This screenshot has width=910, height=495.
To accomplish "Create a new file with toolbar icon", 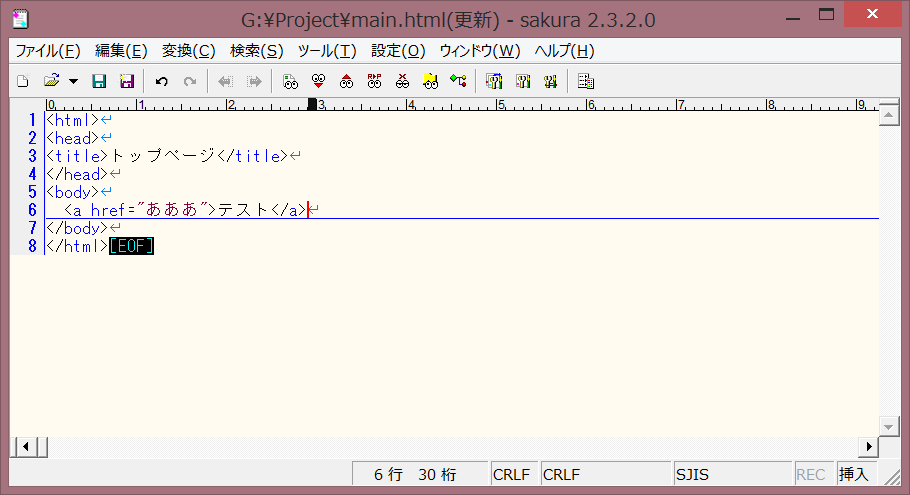I will pyautogui.click(x=23, y=81).
